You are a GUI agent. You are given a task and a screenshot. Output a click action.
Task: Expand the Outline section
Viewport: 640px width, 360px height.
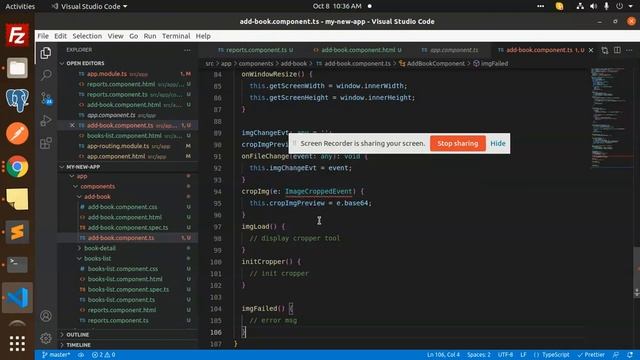[78, 335]
